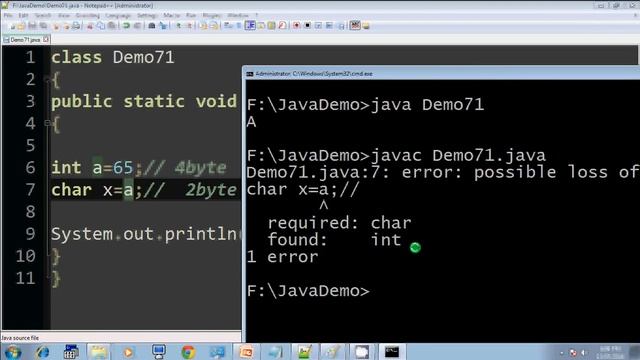Click Run Macro Multiple Times icon
The image size is (640, 360).
point(329,26)
